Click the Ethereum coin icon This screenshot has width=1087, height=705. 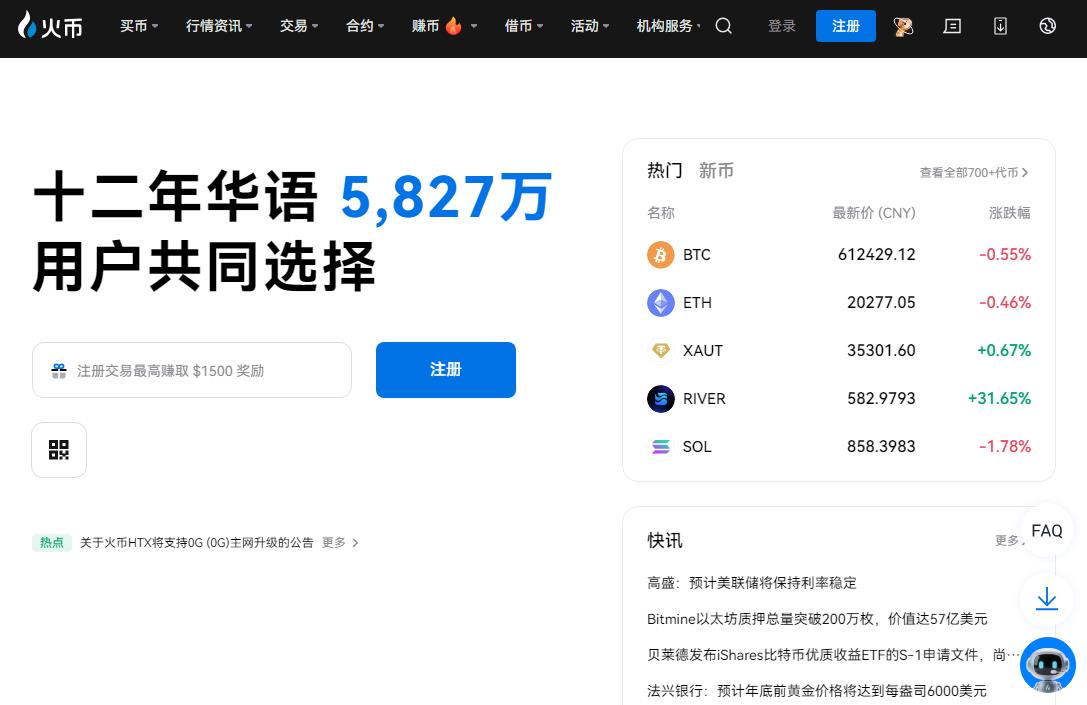[x=660, y=303]
